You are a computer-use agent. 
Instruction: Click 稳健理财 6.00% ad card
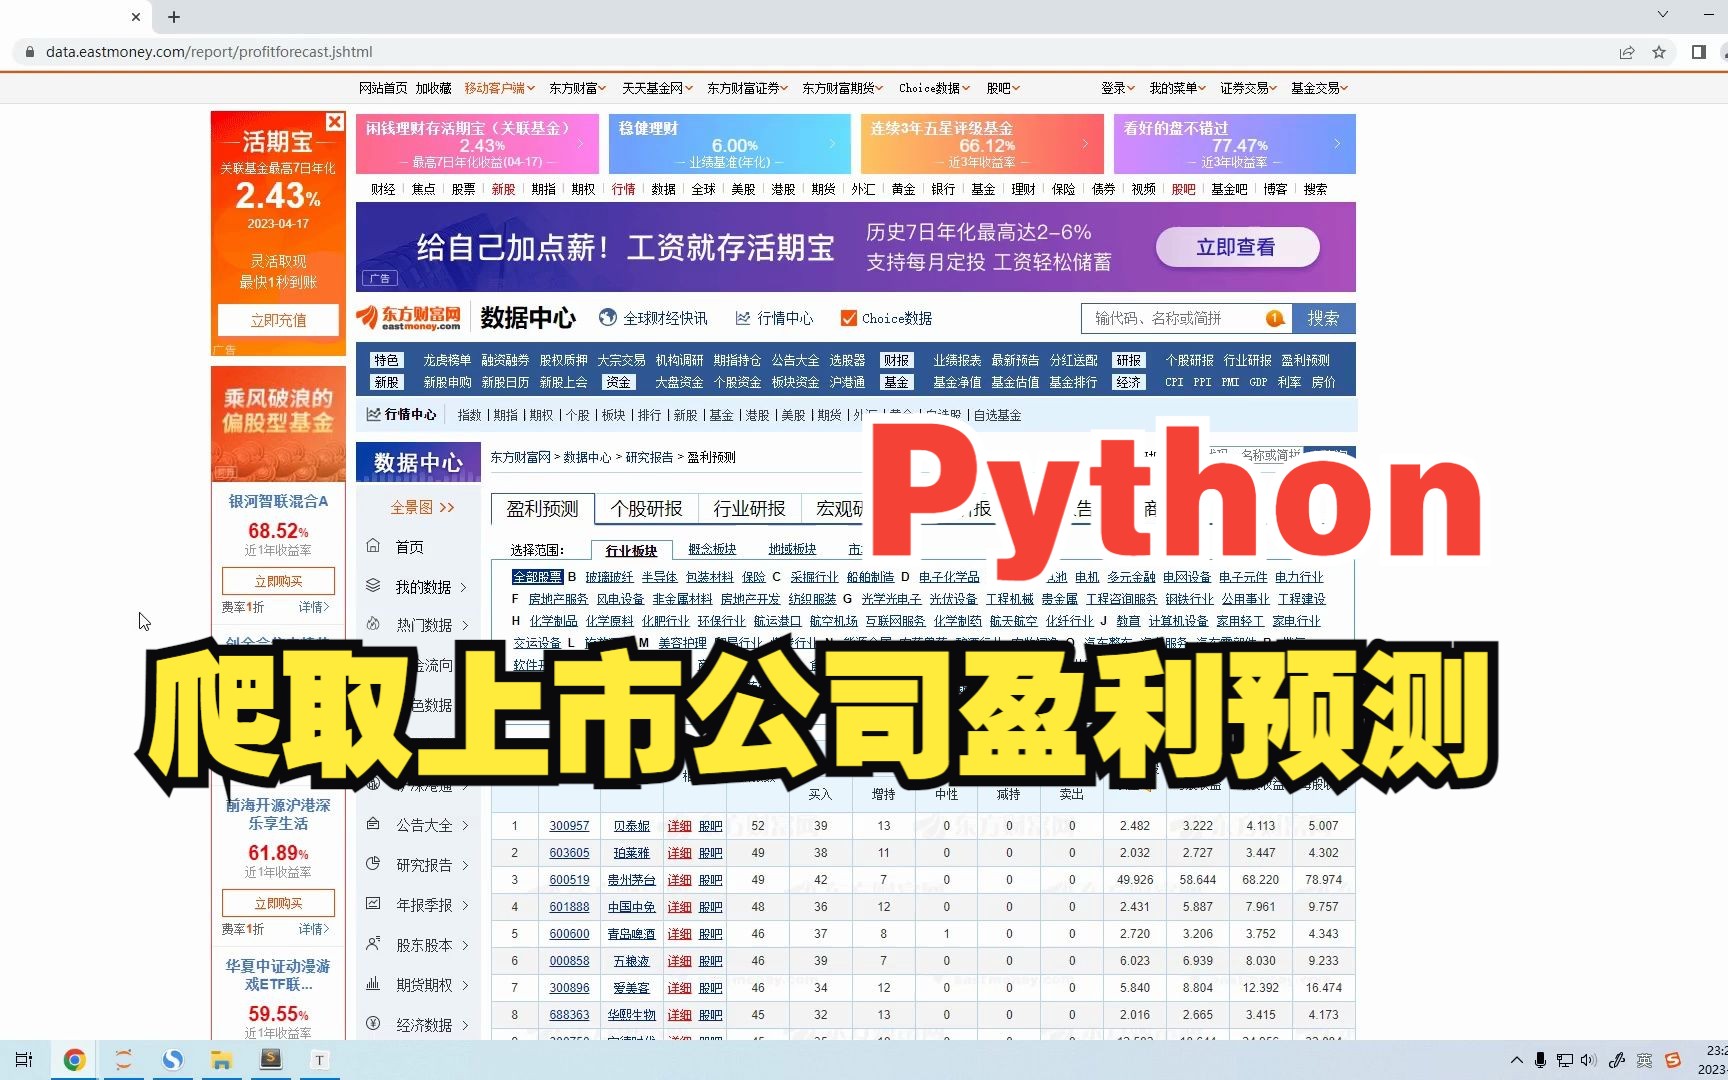point(728,143)
